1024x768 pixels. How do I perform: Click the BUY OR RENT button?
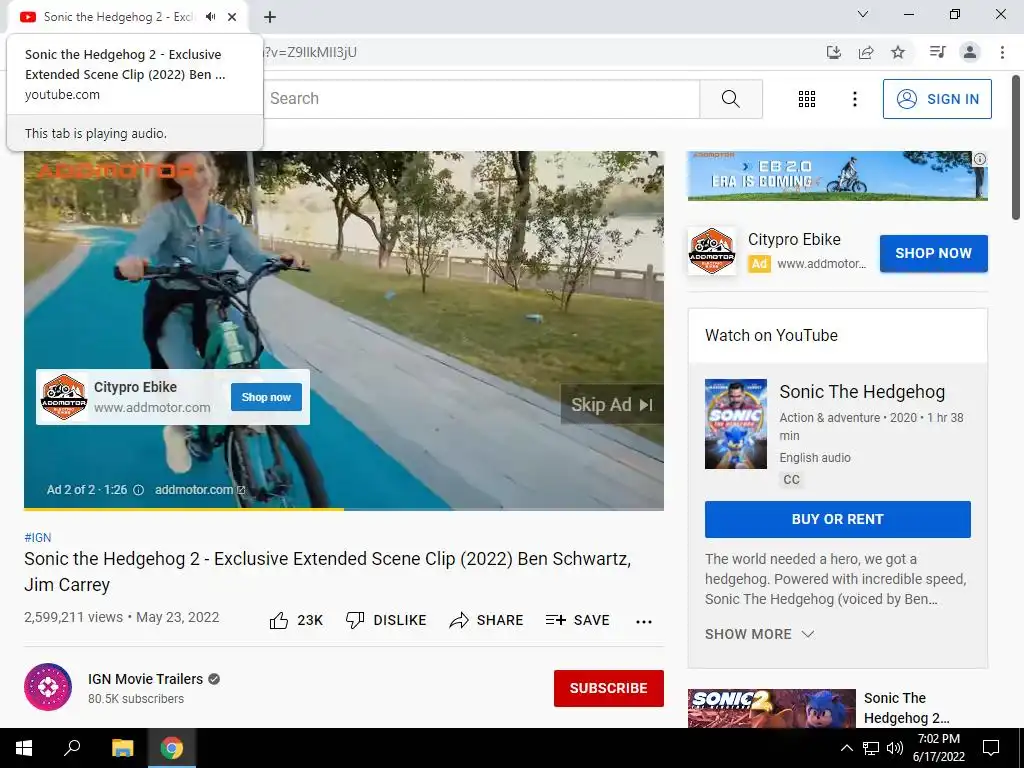(837, 519)
